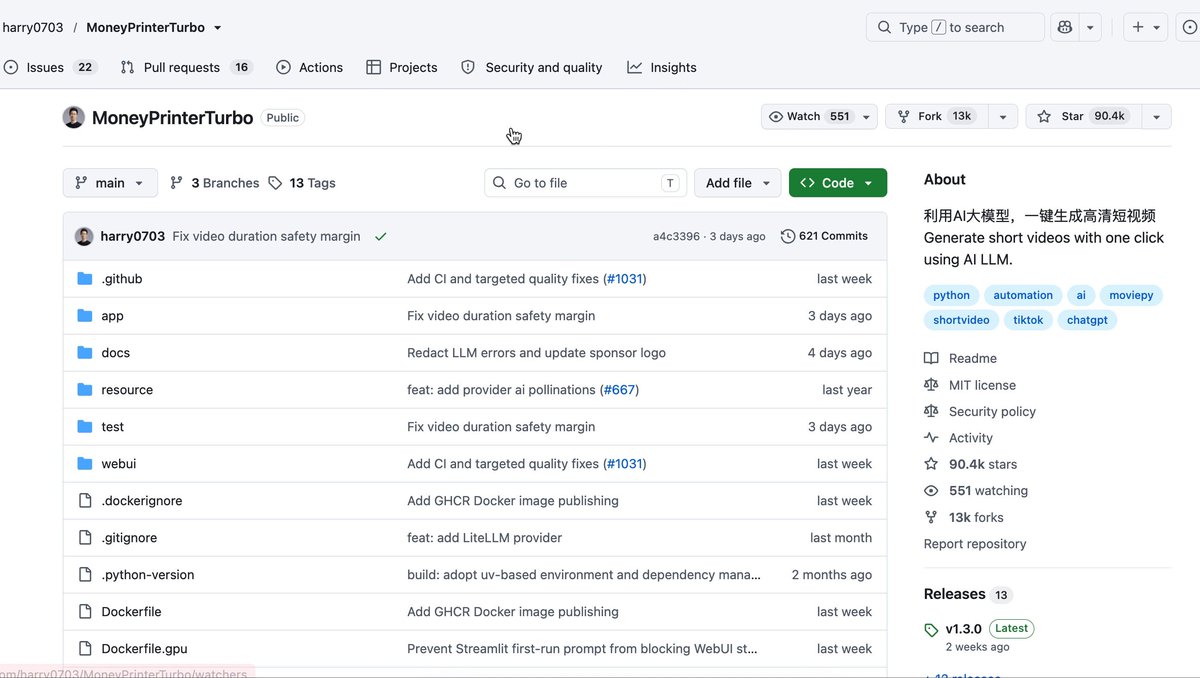Select the automation topic tag
The width and height of the screenshot is (1200, 678).
click(1022, 295)
